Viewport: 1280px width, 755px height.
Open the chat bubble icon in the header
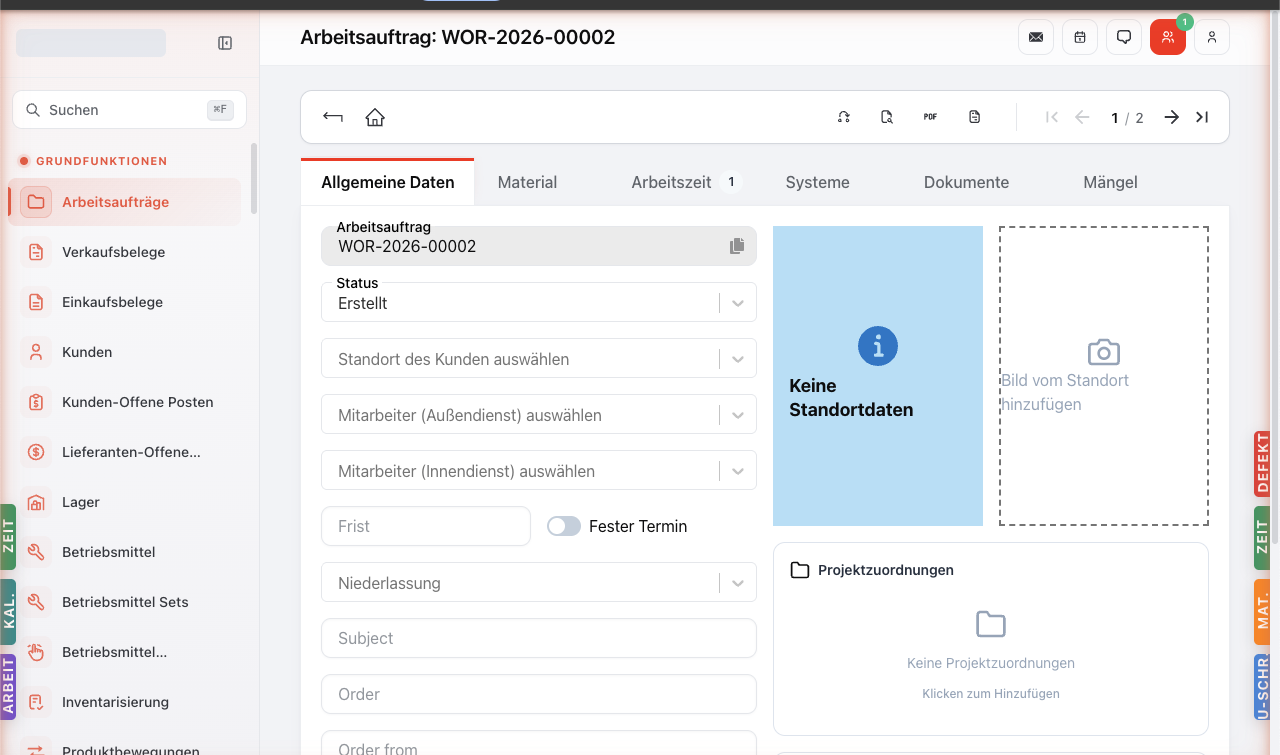pos(1124,37)
